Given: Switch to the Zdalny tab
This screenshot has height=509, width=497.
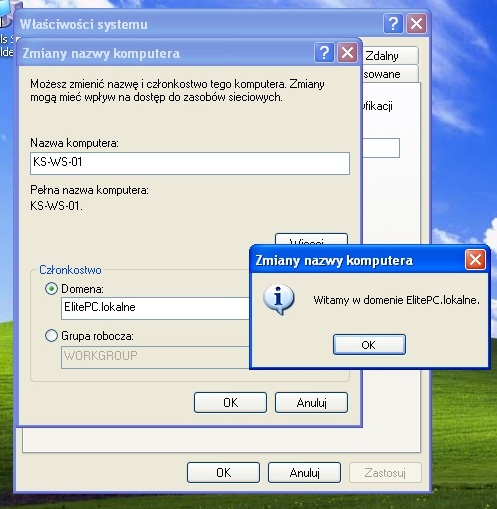Looking at the screenshot, I should click(389, 56).
